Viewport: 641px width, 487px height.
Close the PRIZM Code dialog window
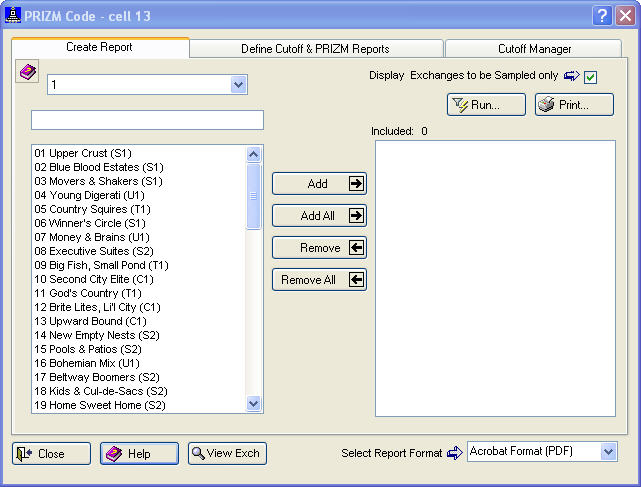625,16
